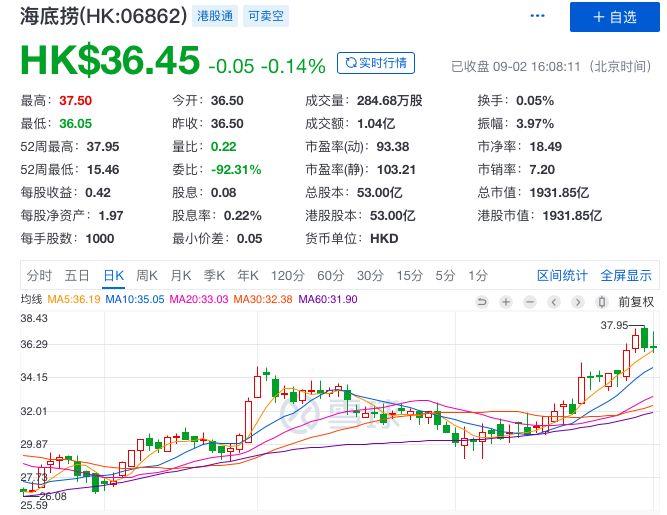Click the 港股通 tag
Viewport: 667px width, 515px height.
coord(215,16)
